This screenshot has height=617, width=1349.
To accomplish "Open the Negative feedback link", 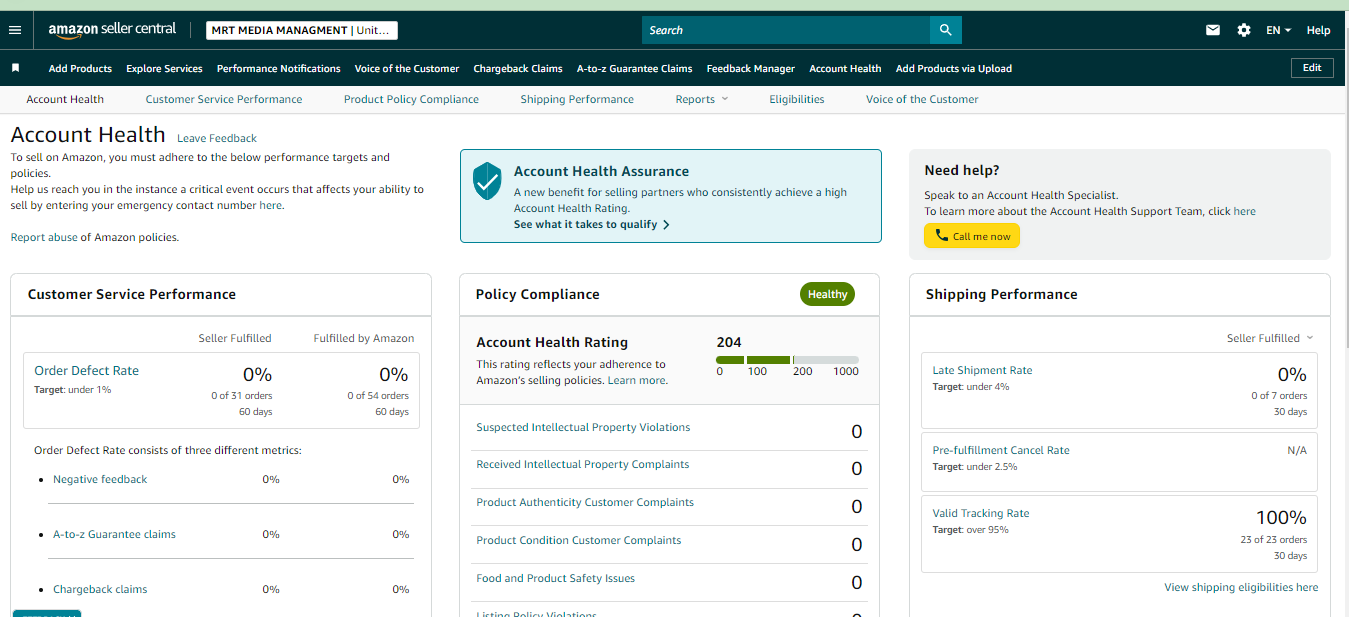I will click(x=100, y=479).
